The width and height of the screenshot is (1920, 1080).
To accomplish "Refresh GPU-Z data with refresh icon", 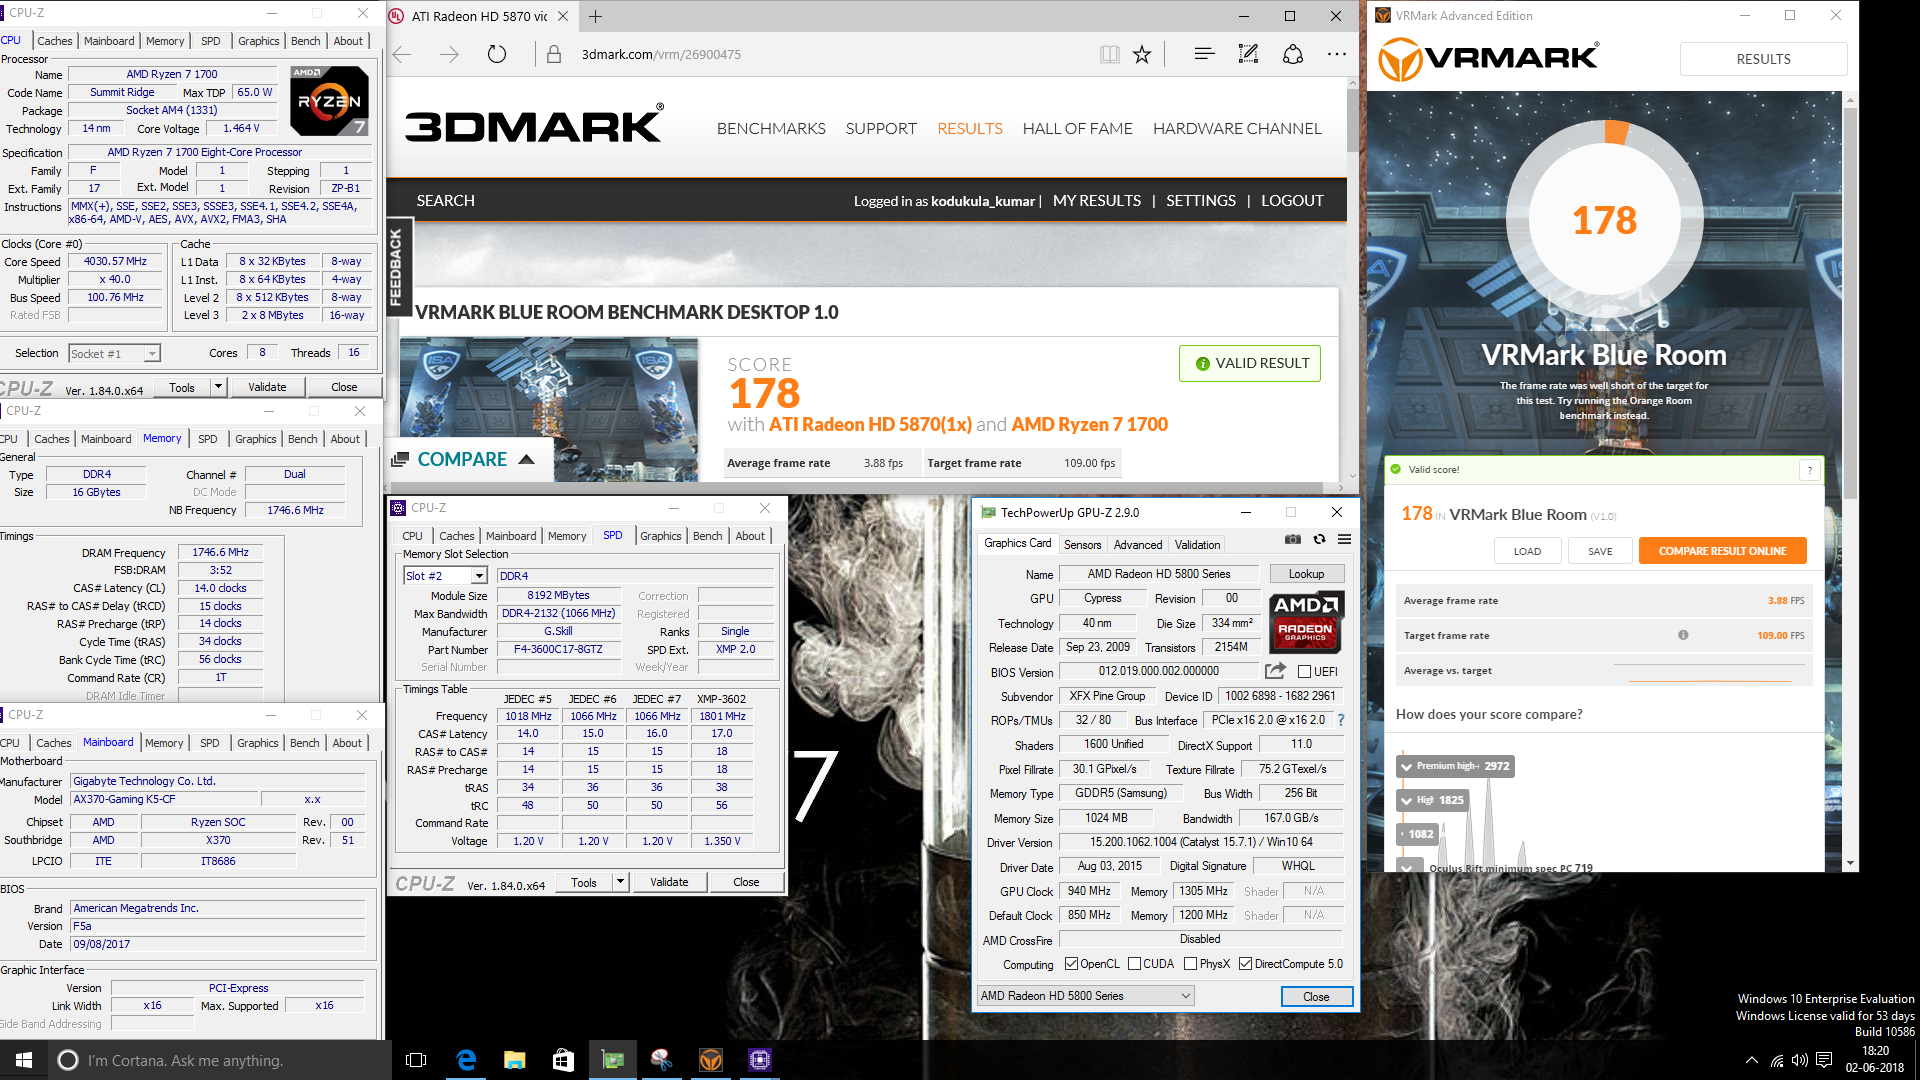I will 1319,540.
